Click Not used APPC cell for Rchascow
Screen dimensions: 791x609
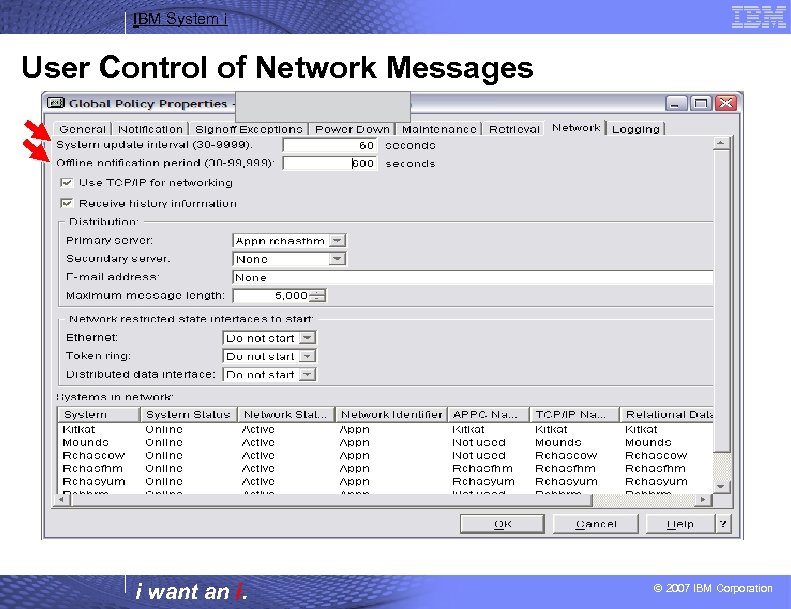pyautogui.click(x=479, y=456)
